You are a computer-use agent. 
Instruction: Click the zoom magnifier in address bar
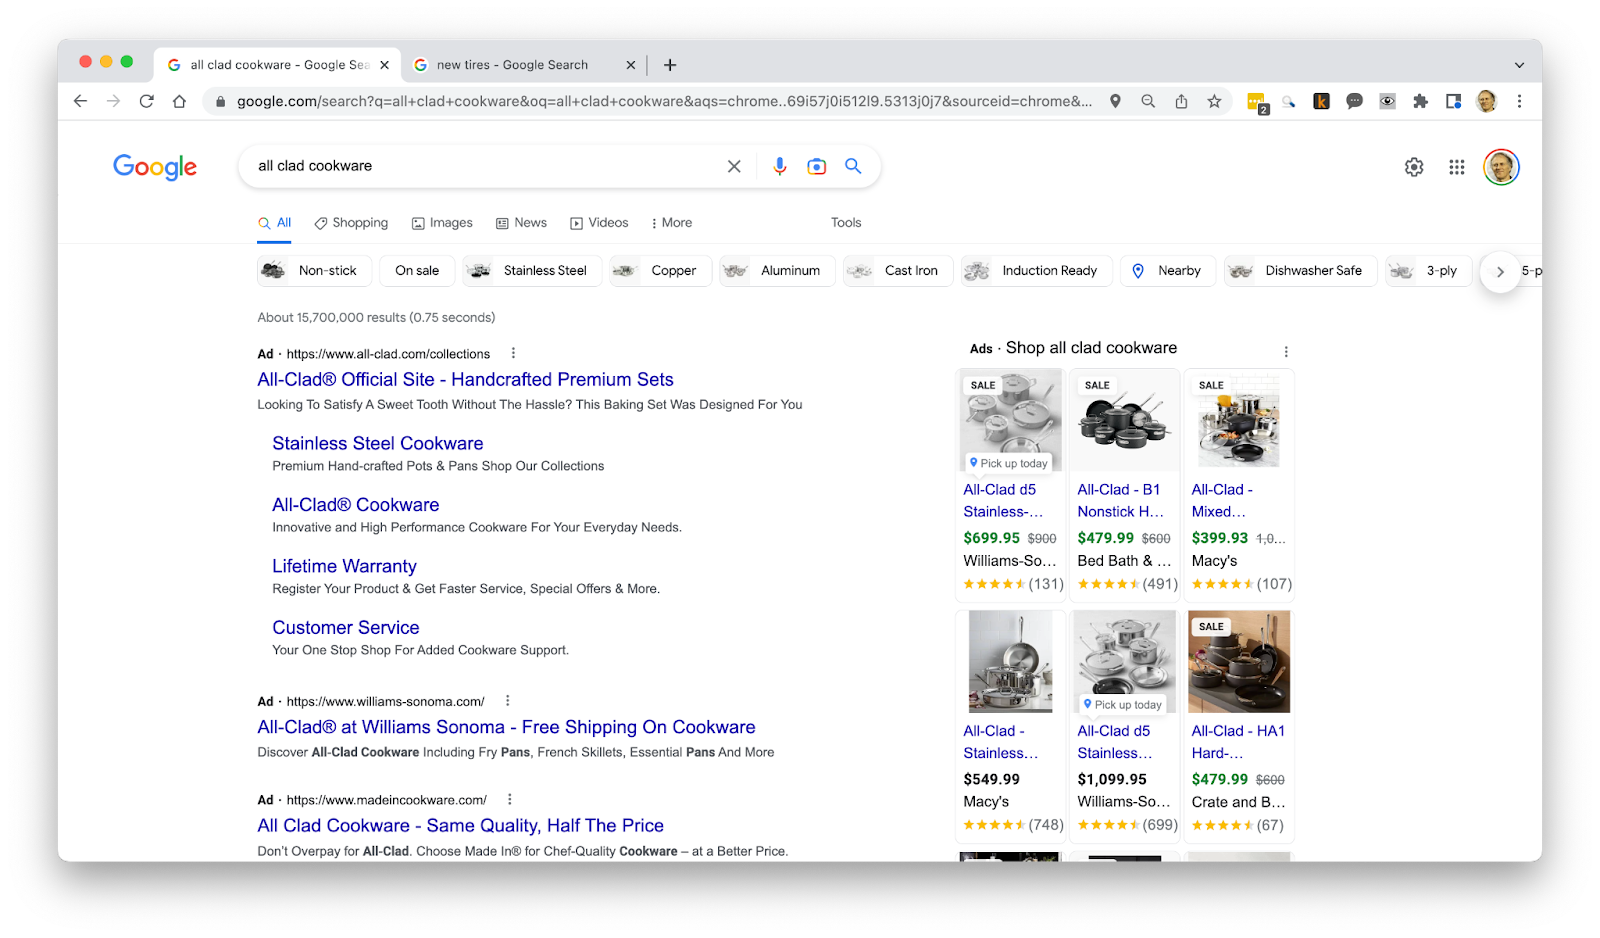click(x=1148, y=101)
